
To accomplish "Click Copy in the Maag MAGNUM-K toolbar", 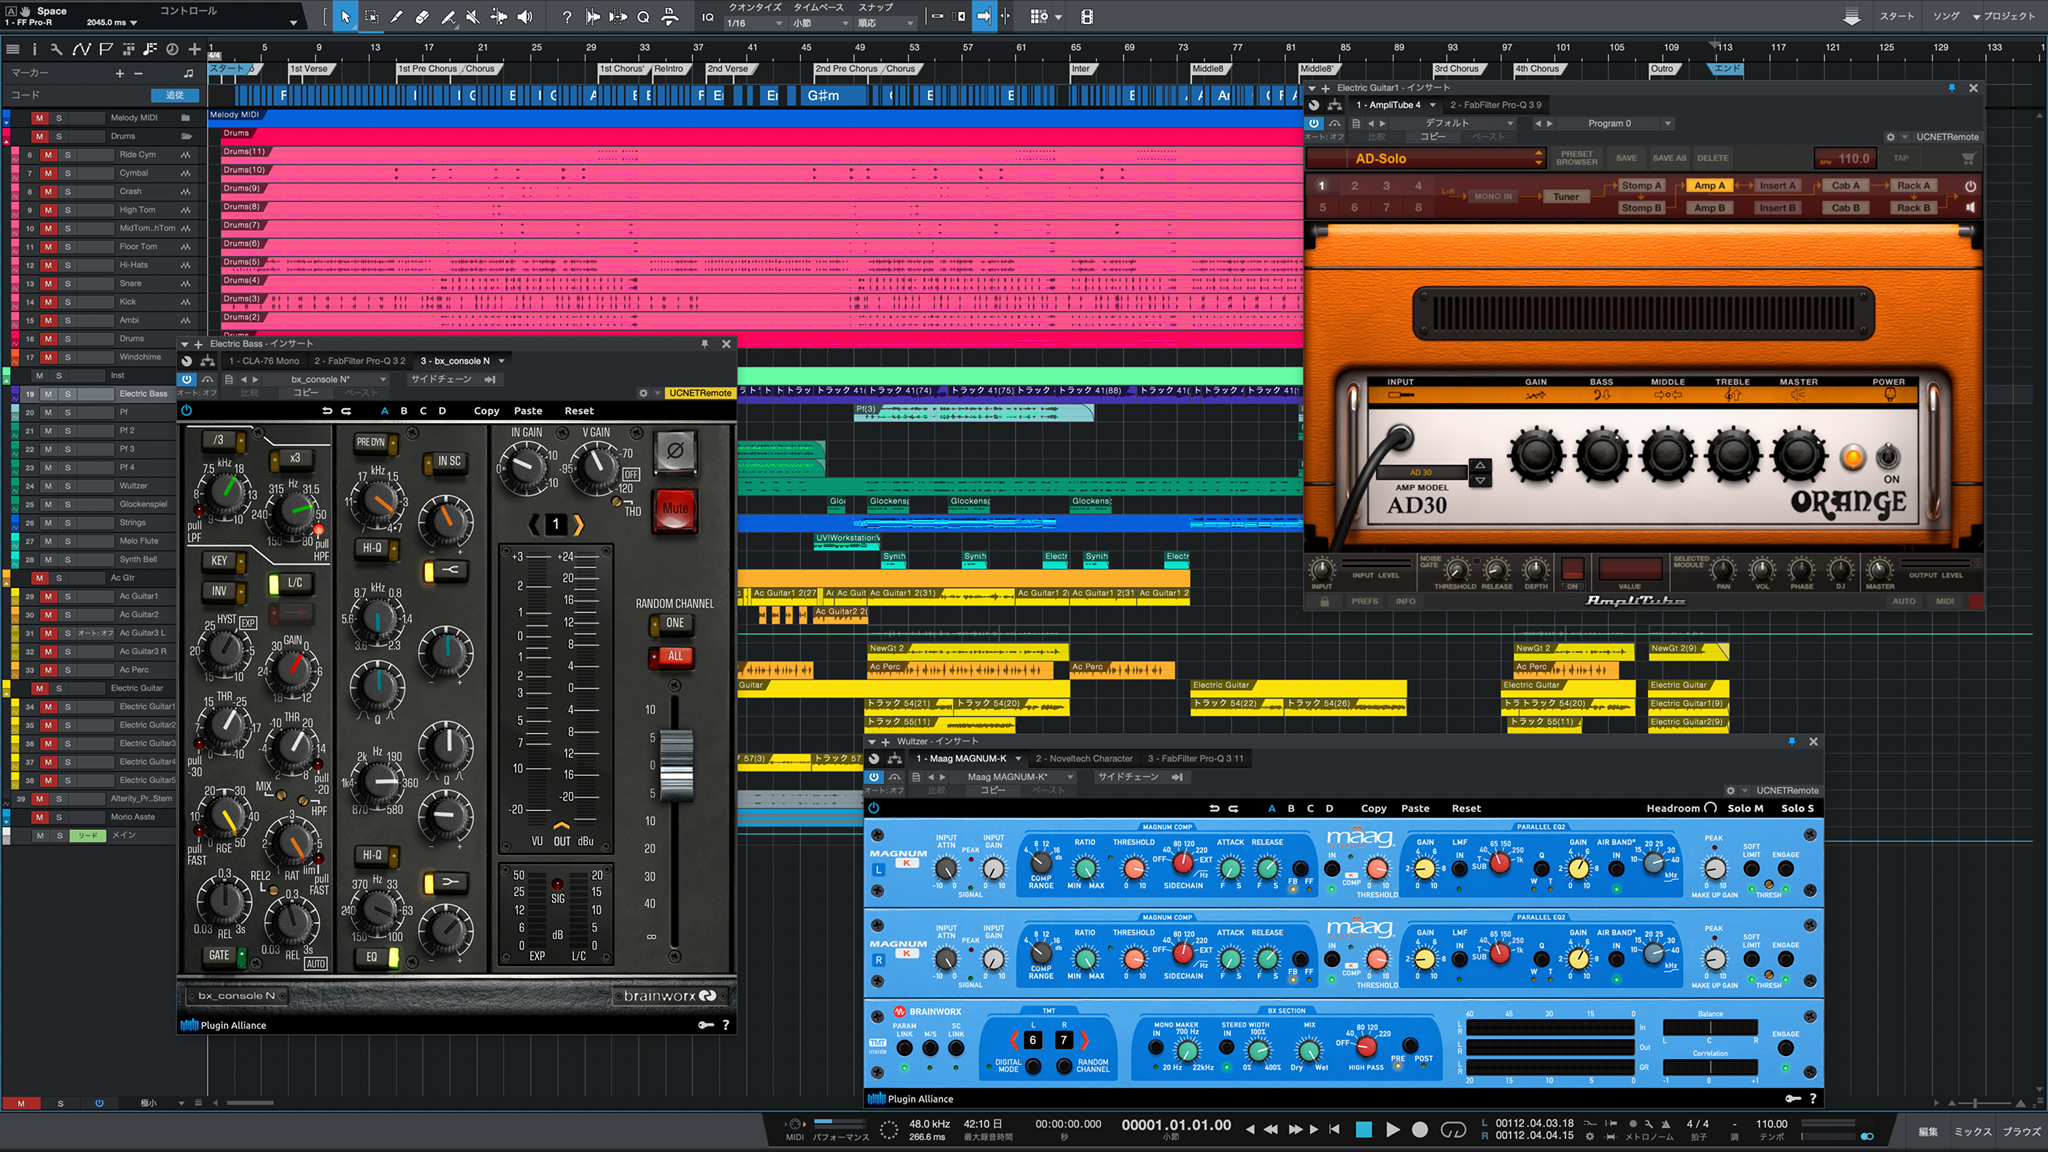I will (1373, 809).
